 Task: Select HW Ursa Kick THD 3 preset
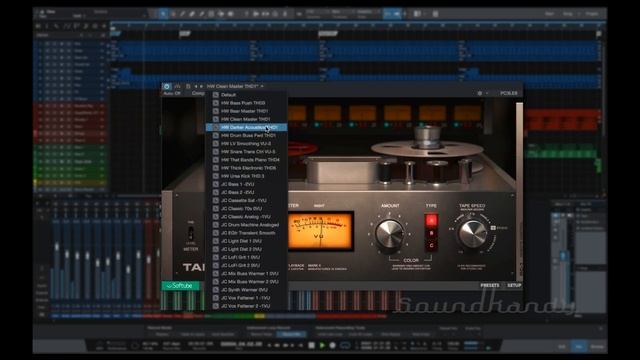(x=247, y=176)
